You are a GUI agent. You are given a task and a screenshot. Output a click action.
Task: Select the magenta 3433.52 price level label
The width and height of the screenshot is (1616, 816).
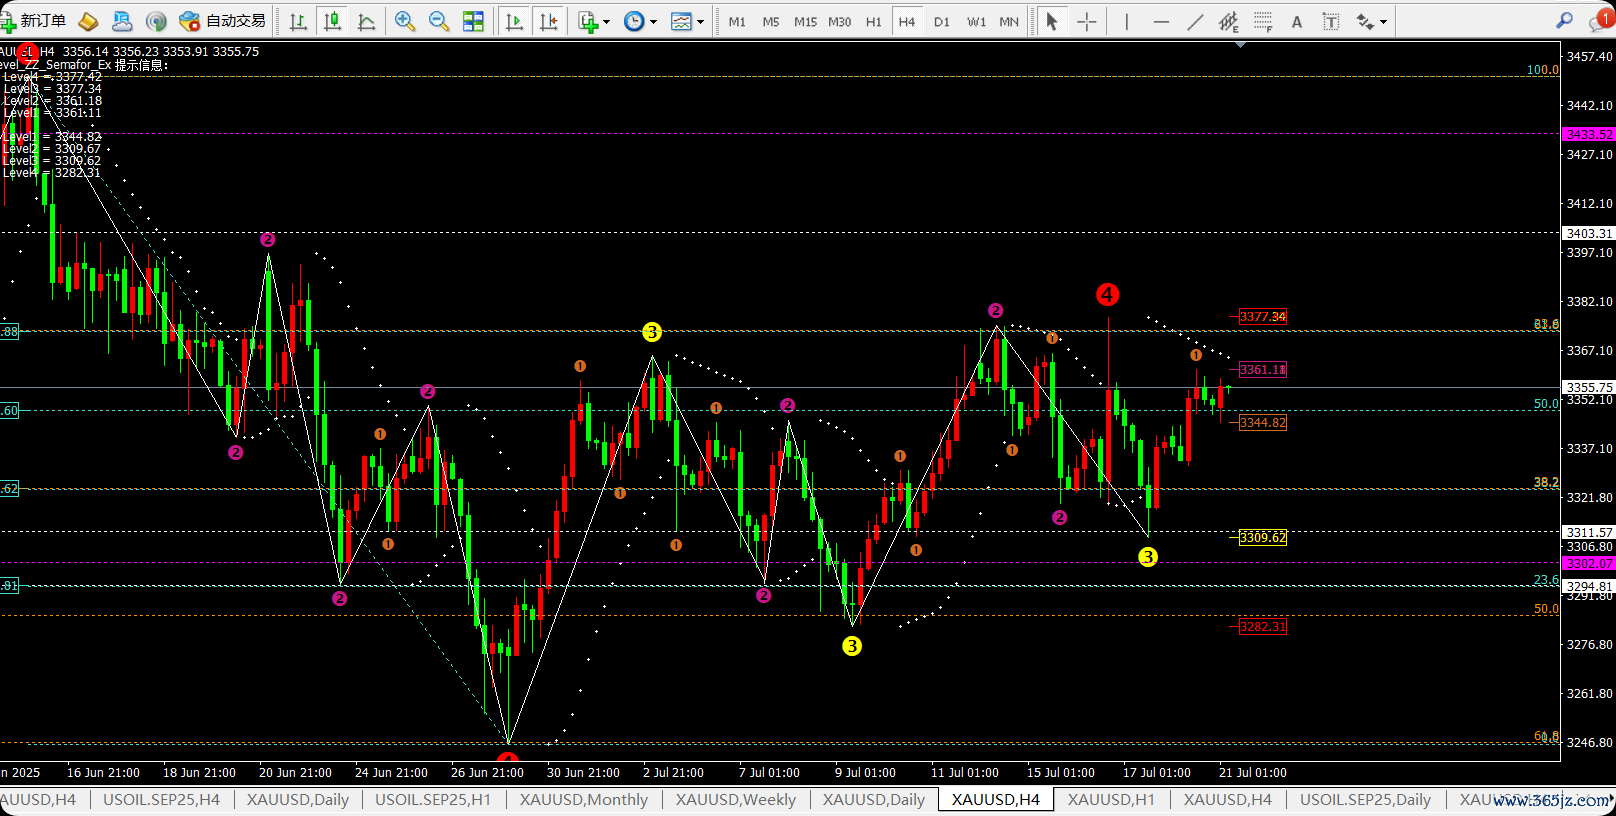click(1588, 134)
